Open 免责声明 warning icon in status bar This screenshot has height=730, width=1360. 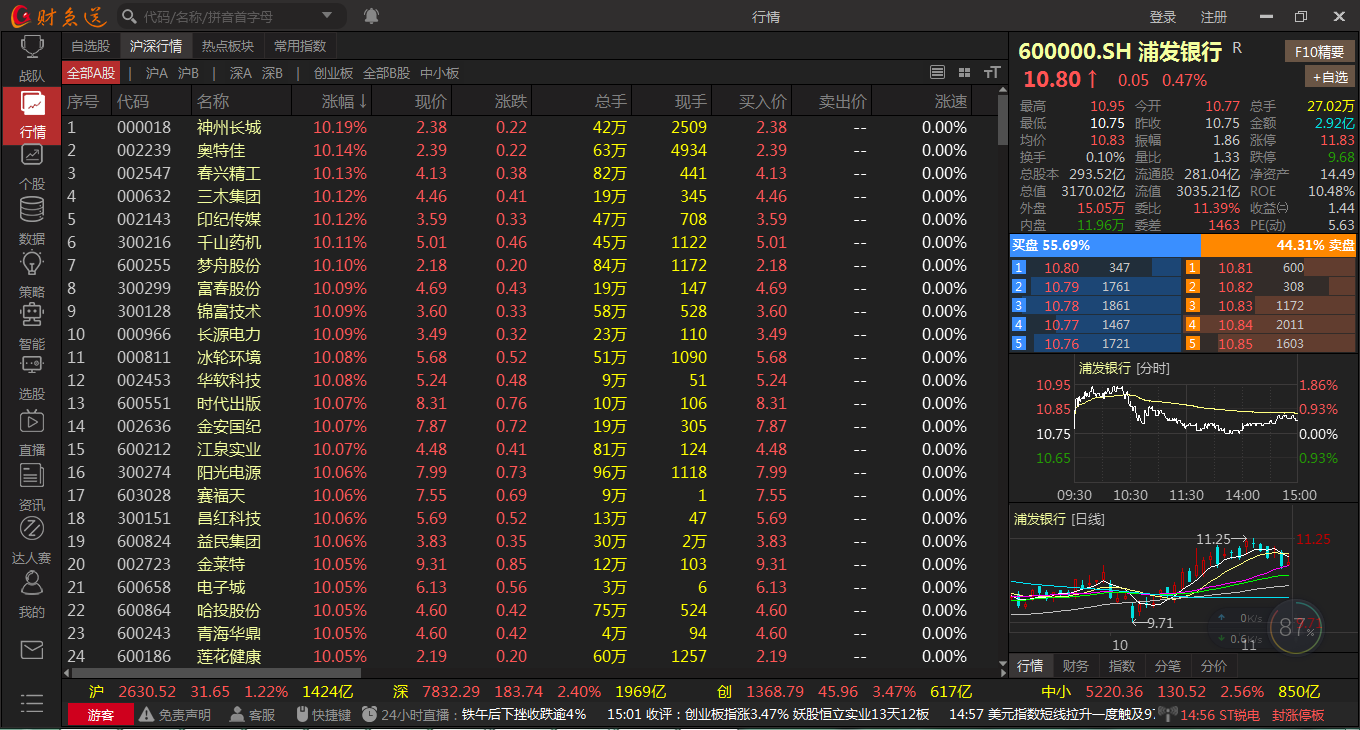point(175,715)
